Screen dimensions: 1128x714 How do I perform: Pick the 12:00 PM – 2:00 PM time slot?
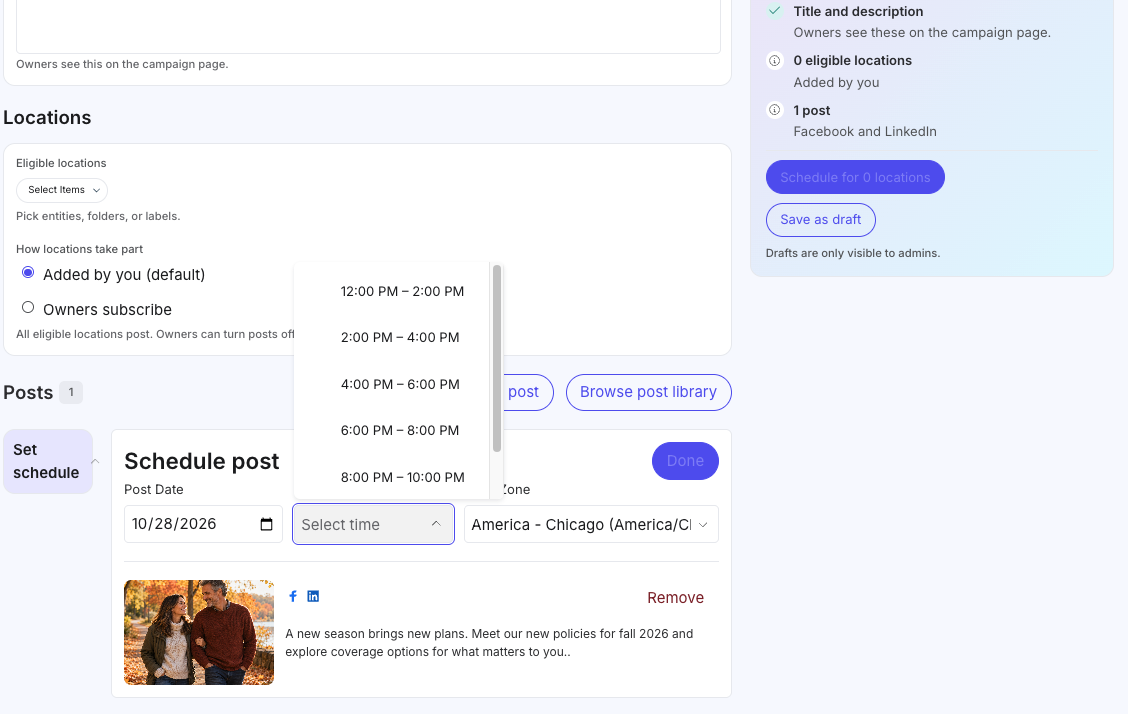coord(402,291)
